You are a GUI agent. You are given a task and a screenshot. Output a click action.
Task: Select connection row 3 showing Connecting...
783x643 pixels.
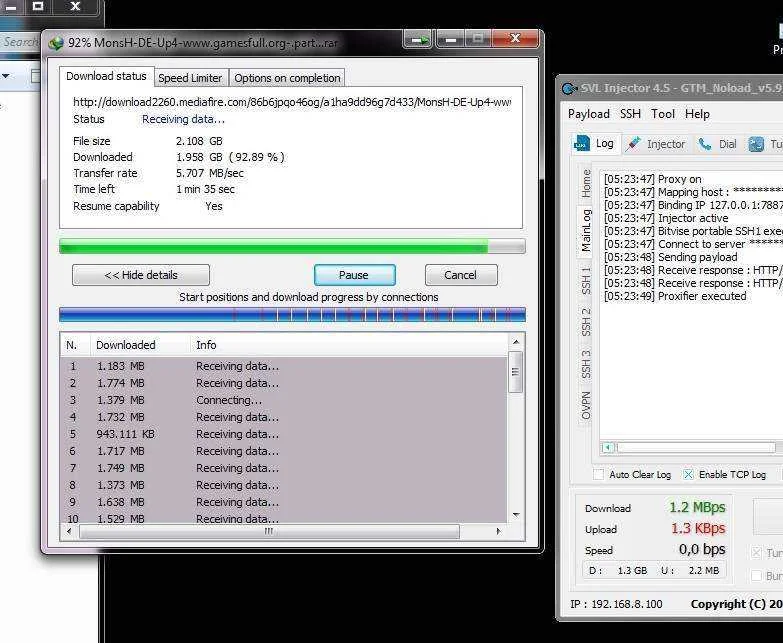coord(284,400)
